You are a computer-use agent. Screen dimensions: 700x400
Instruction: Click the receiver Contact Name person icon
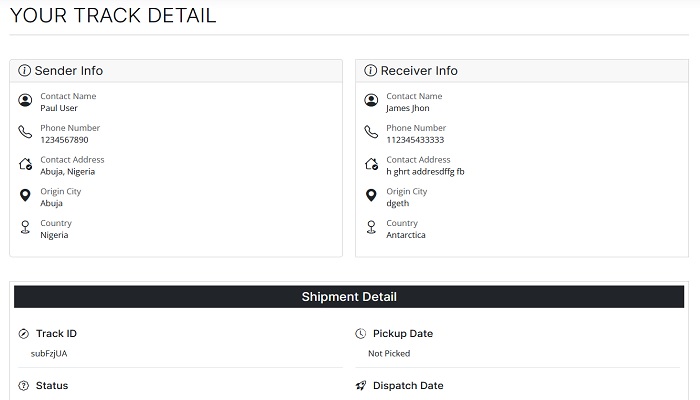coord(371,101)
